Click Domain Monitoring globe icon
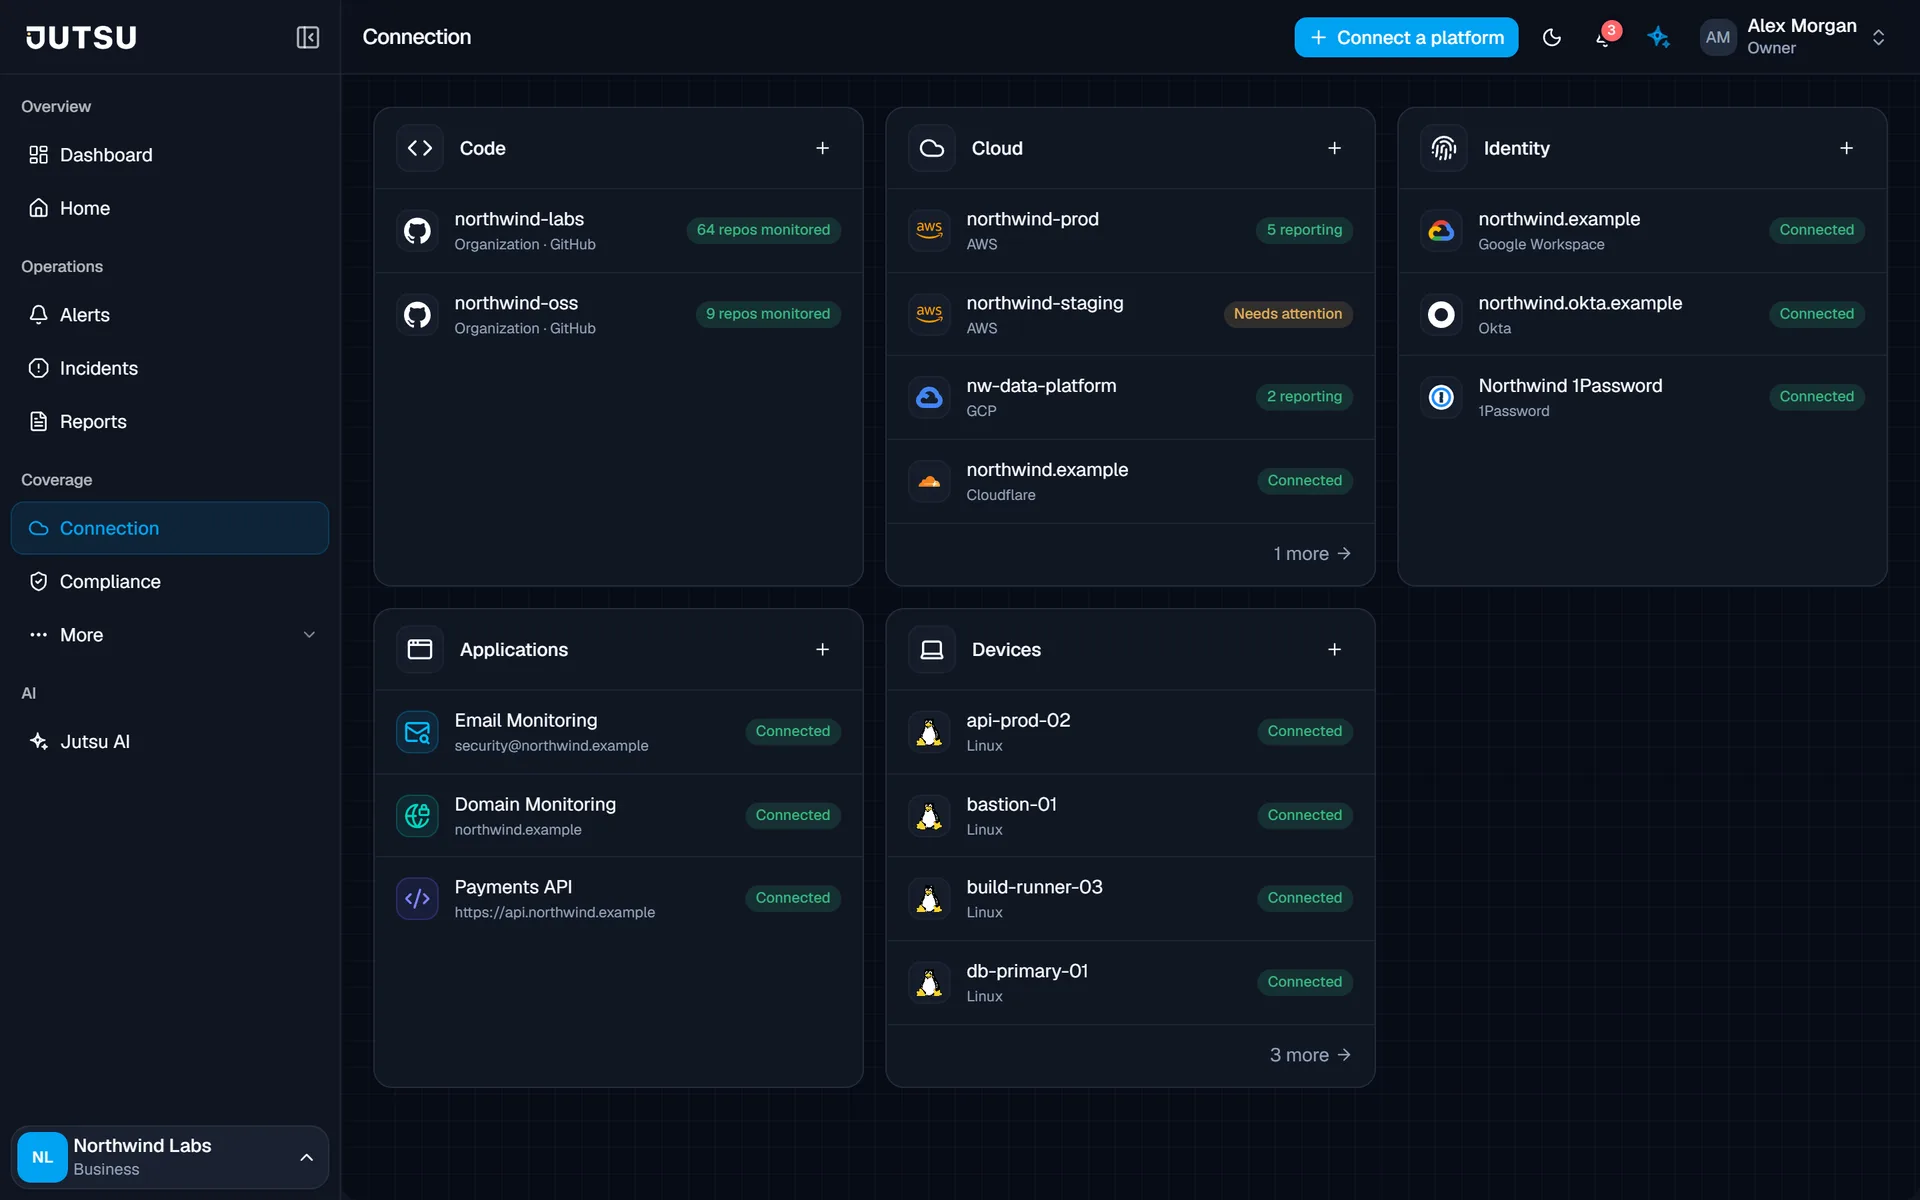The image size is (1920, 1200). (x=417, y=815)
